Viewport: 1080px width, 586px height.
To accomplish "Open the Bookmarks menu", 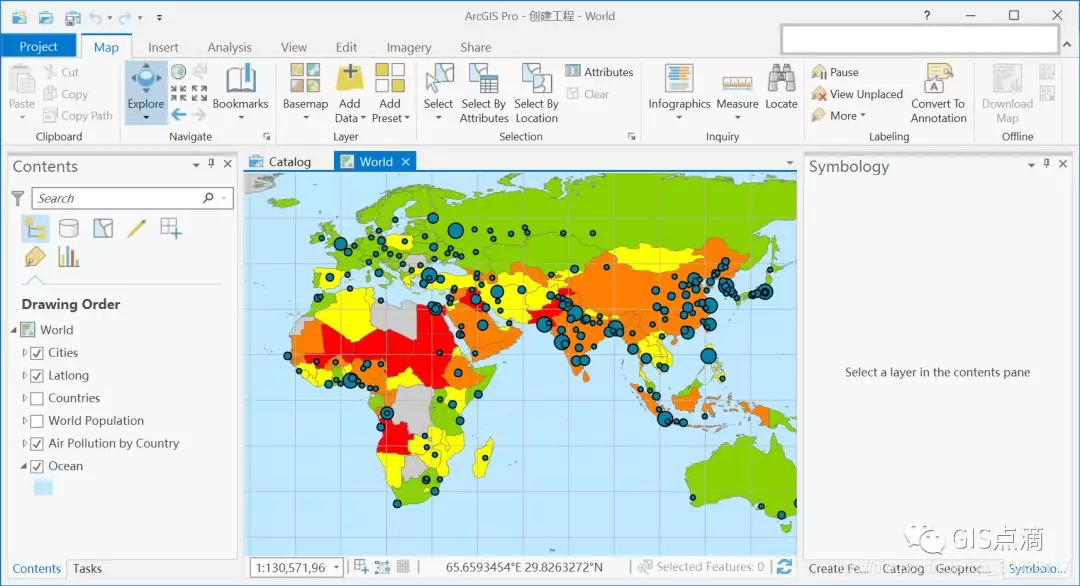I will pyautogui.click(x=240, y=92).
